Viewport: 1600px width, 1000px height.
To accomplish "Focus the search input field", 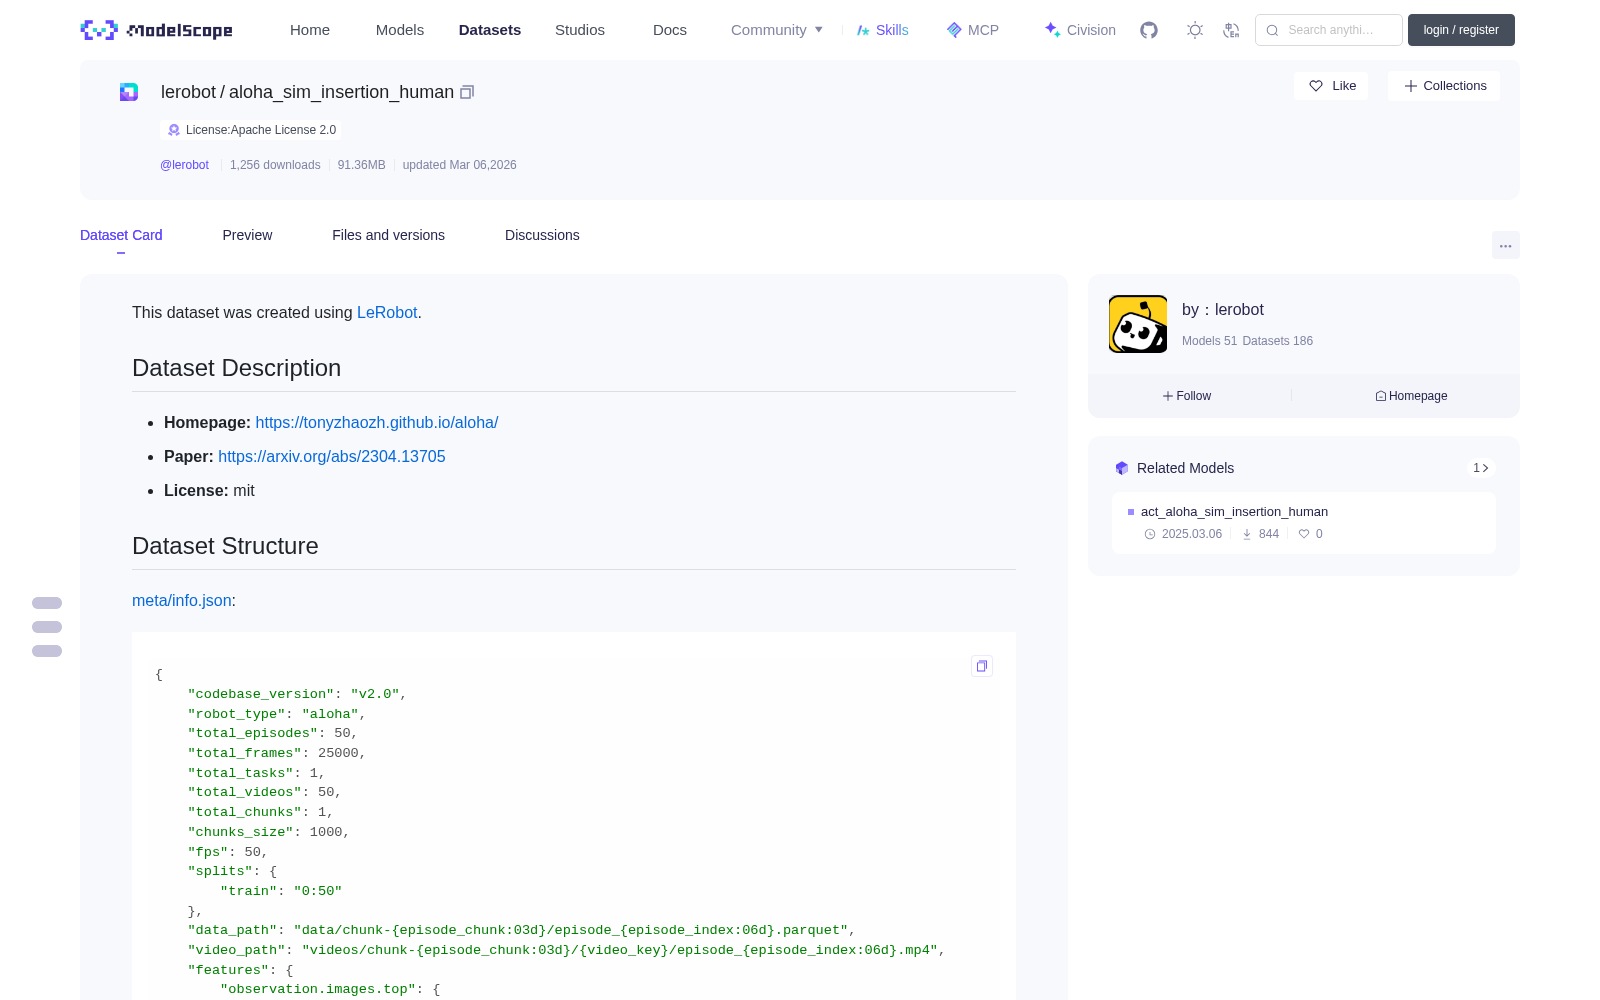I will [x=1329, y=30].
